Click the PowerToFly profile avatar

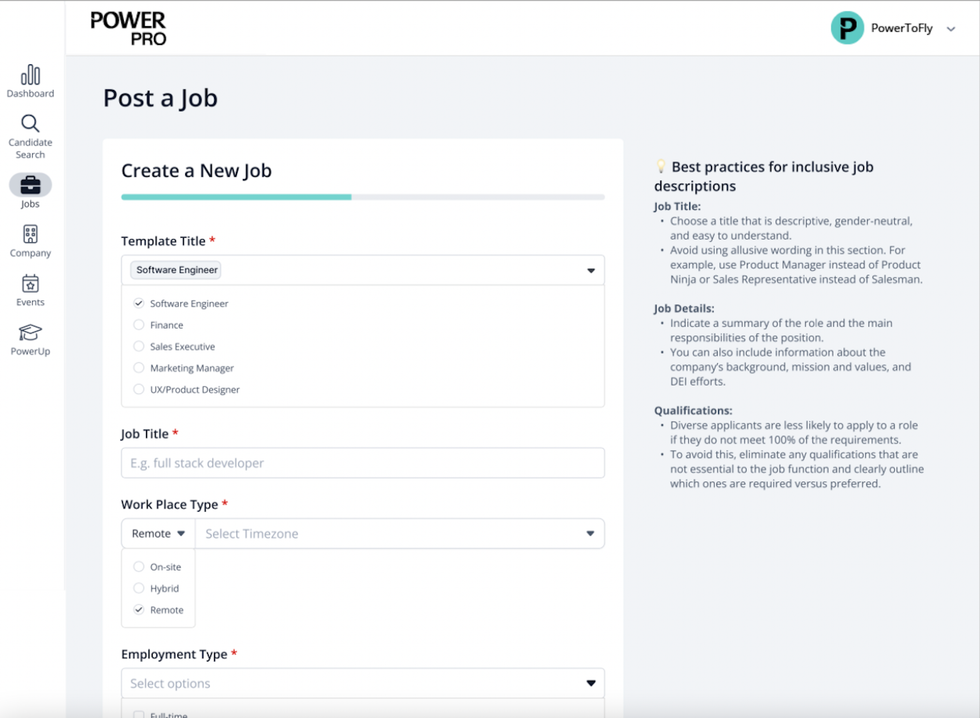tap(847, 28)
